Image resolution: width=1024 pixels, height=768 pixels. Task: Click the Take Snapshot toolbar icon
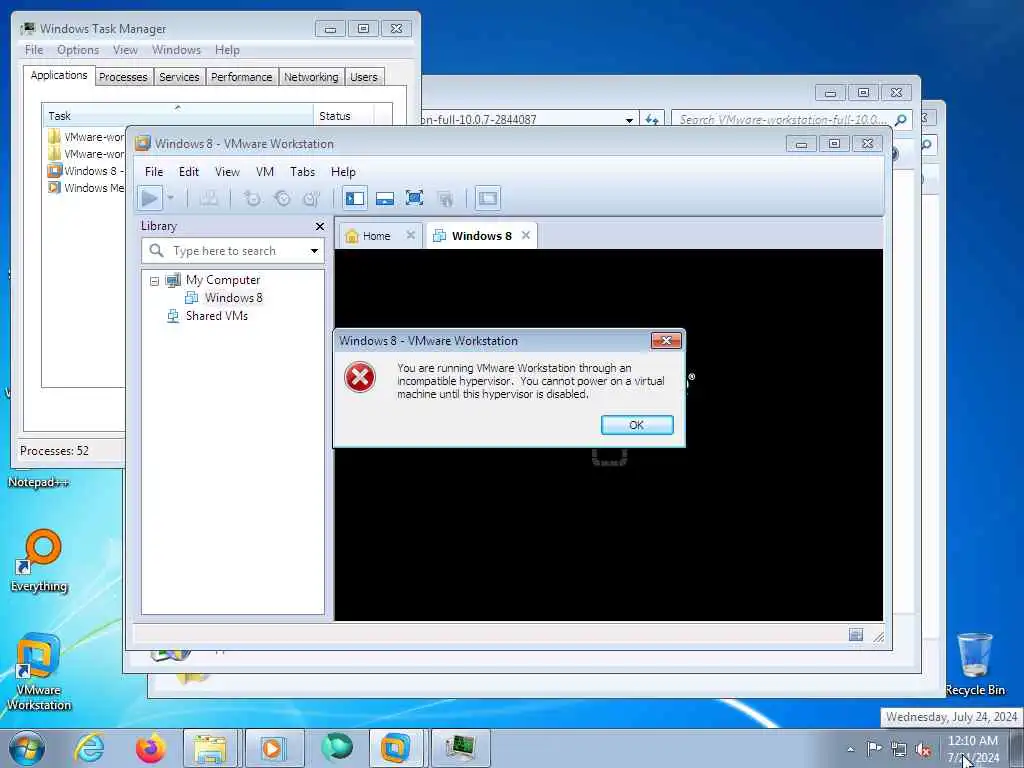click(x=252, y=198)
